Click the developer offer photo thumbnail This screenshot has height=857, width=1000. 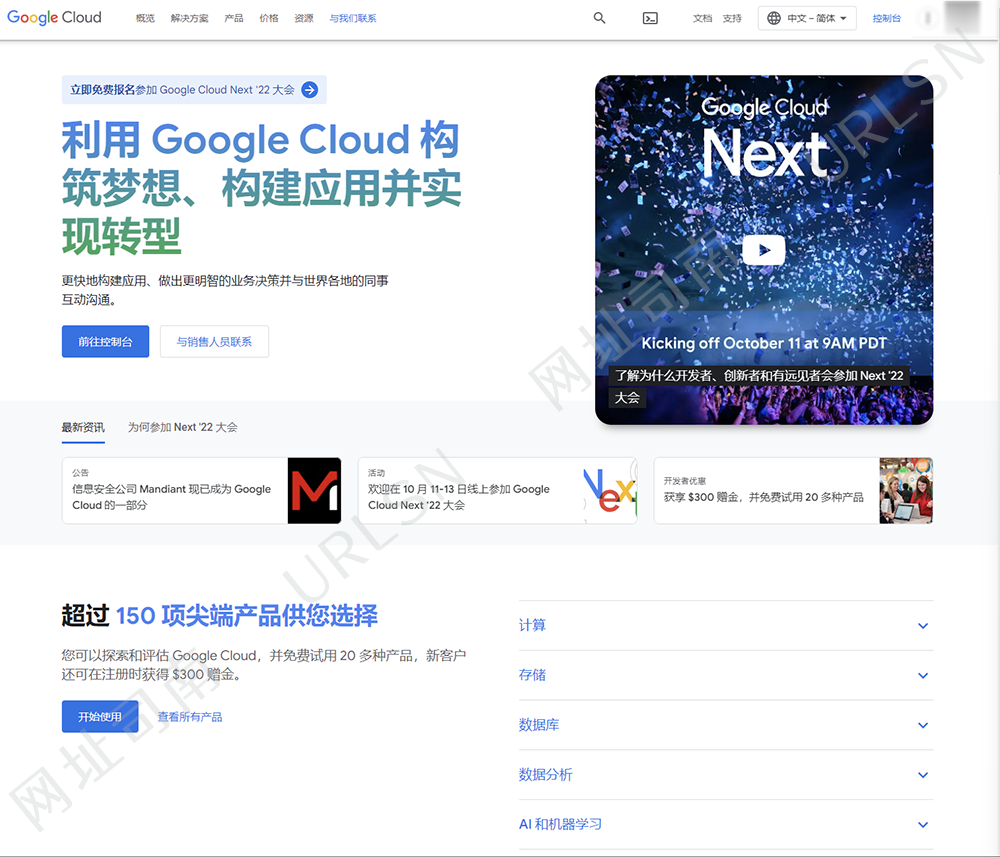pos(906,490)
